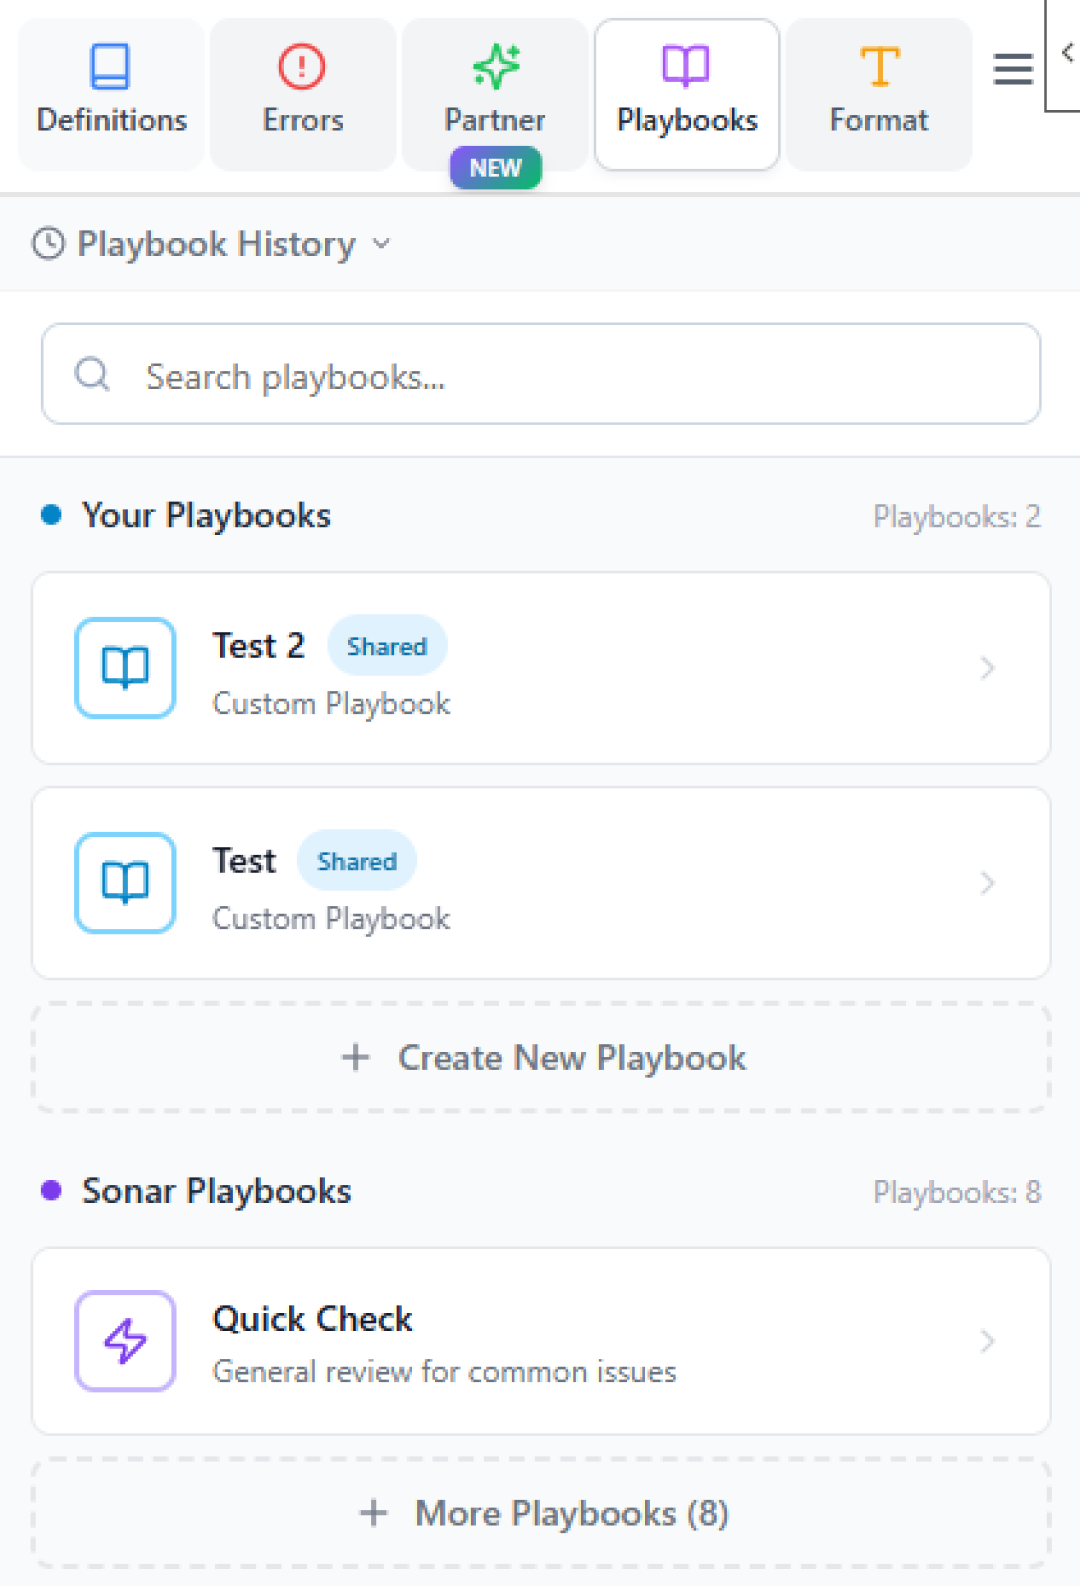Click the Shared badge on Test 2
The image size is (1080, 1586).
(387, 646)
